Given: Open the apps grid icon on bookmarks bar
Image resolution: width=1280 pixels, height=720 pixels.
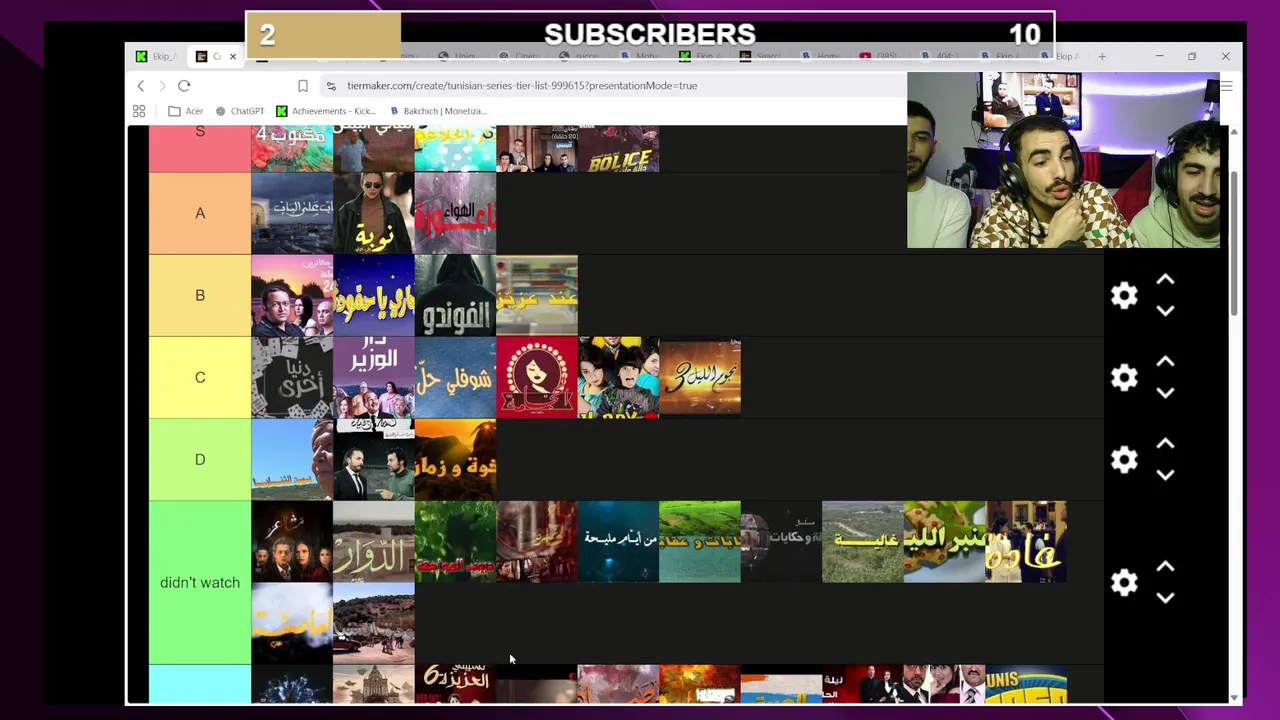Looking at the screenshot, I should point(139,111).
